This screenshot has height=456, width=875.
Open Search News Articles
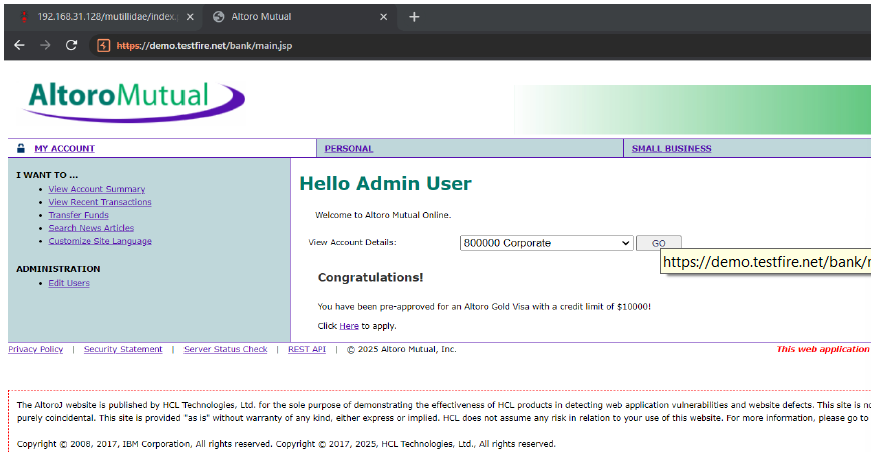pyautogui.click(x=91, y=228)
